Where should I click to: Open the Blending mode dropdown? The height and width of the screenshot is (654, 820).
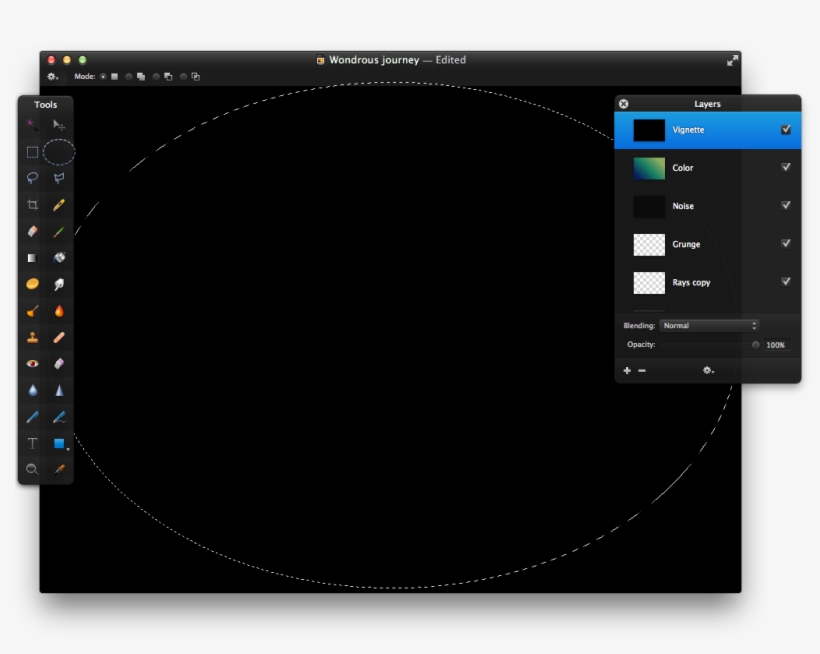tap(707, 325)
